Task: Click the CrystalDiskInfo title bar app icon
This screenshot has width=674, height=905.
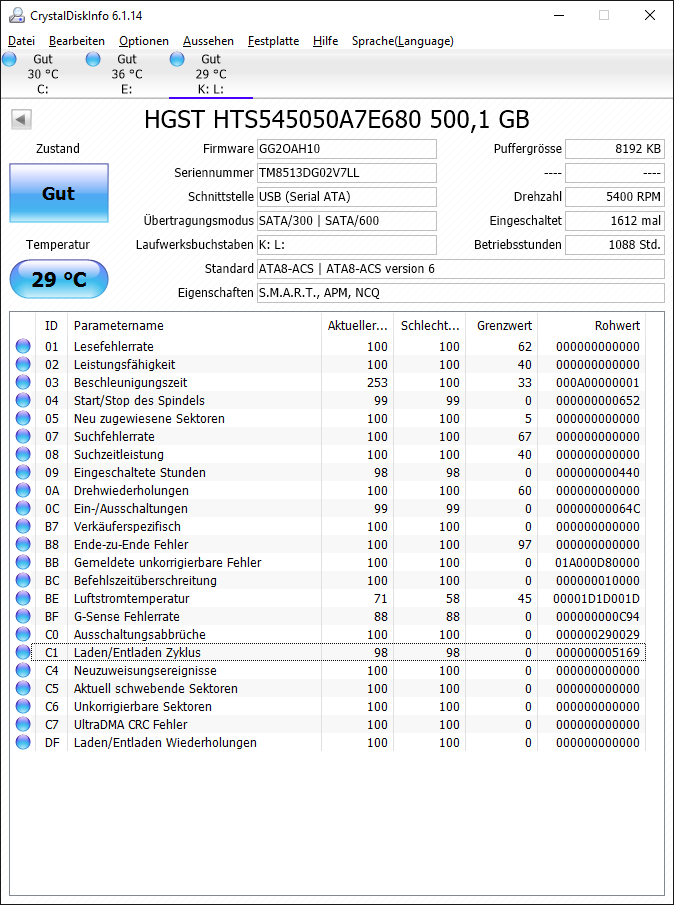Action: (17, 15)
